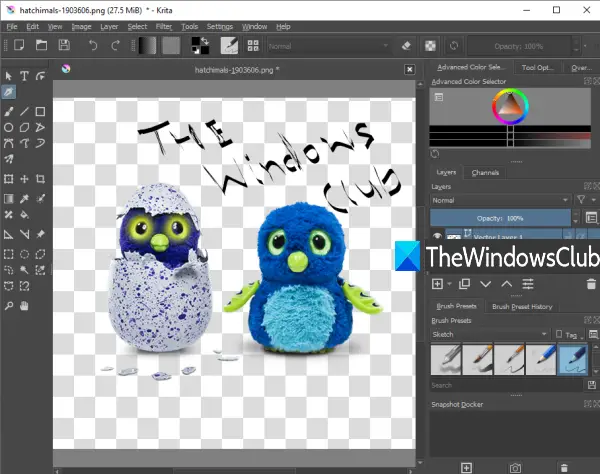Open the Layer menu

(109, 26)
